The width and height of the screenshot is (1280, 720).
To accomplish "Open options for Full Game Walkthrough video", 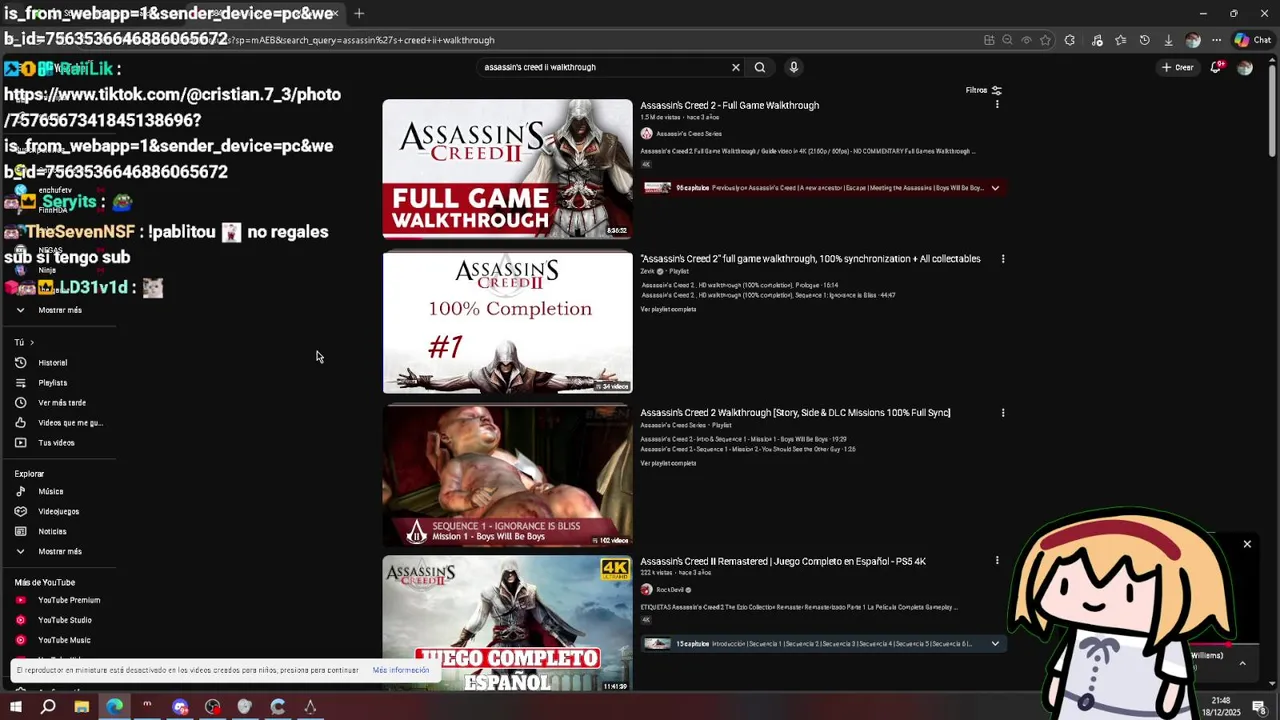I will click(x=997, y=105).
